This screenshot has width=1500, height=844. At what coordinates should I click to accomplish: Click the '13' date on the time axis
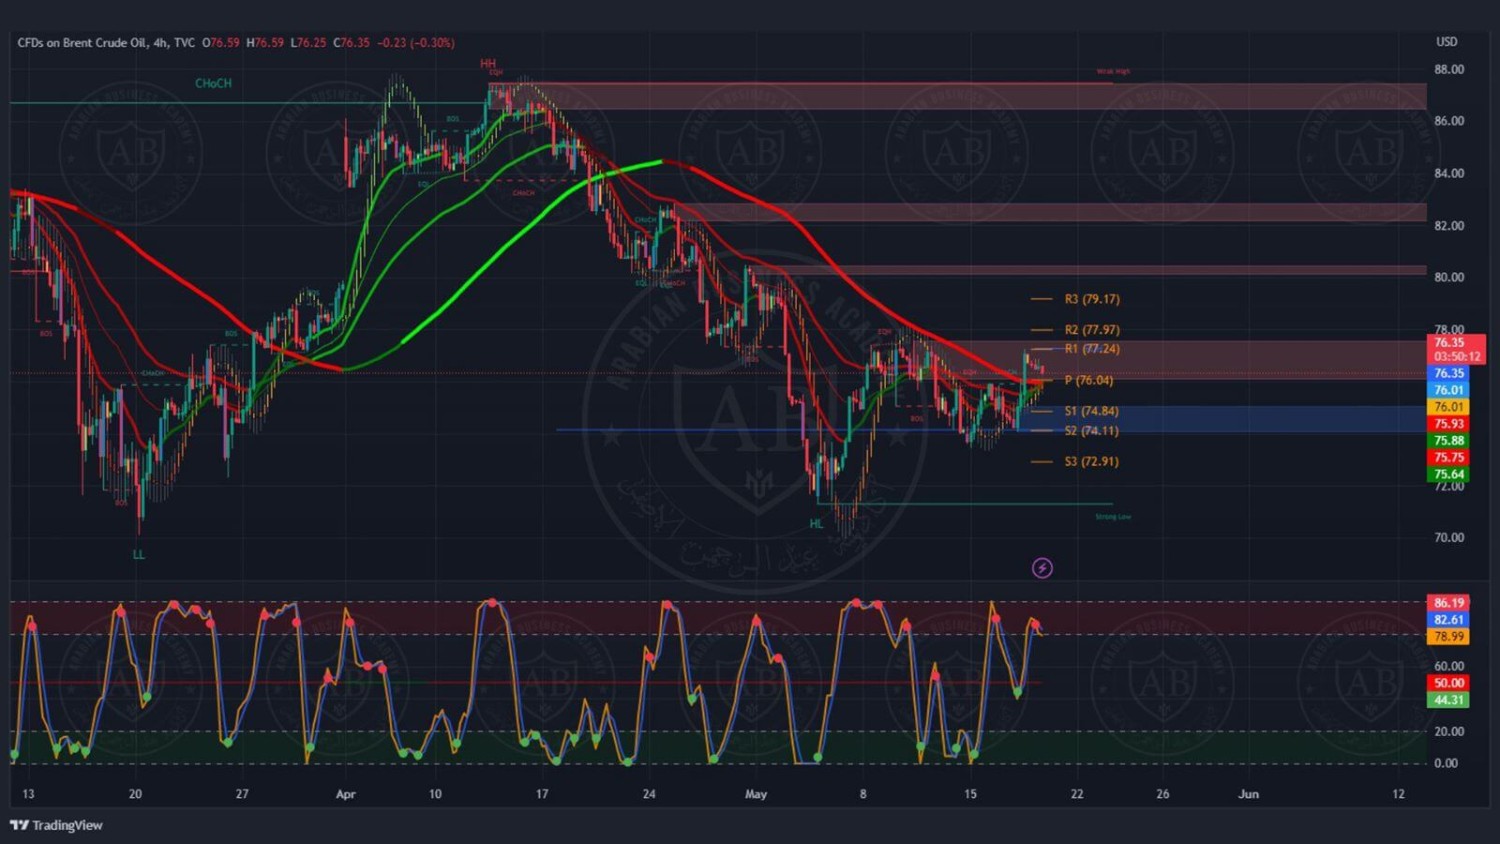tap(28, 794)
